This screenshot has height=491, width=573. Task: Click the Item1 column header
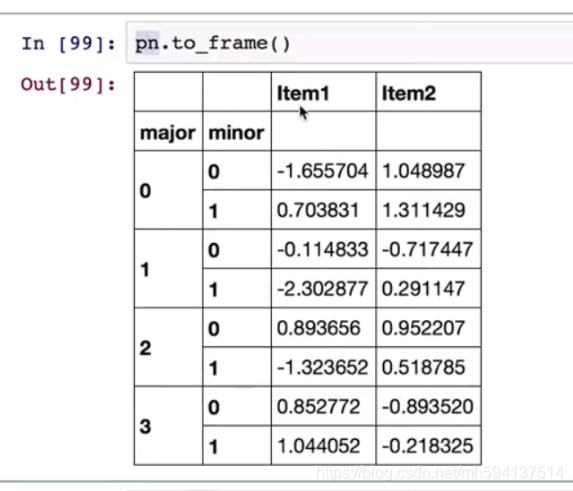[x=303, y=93]
